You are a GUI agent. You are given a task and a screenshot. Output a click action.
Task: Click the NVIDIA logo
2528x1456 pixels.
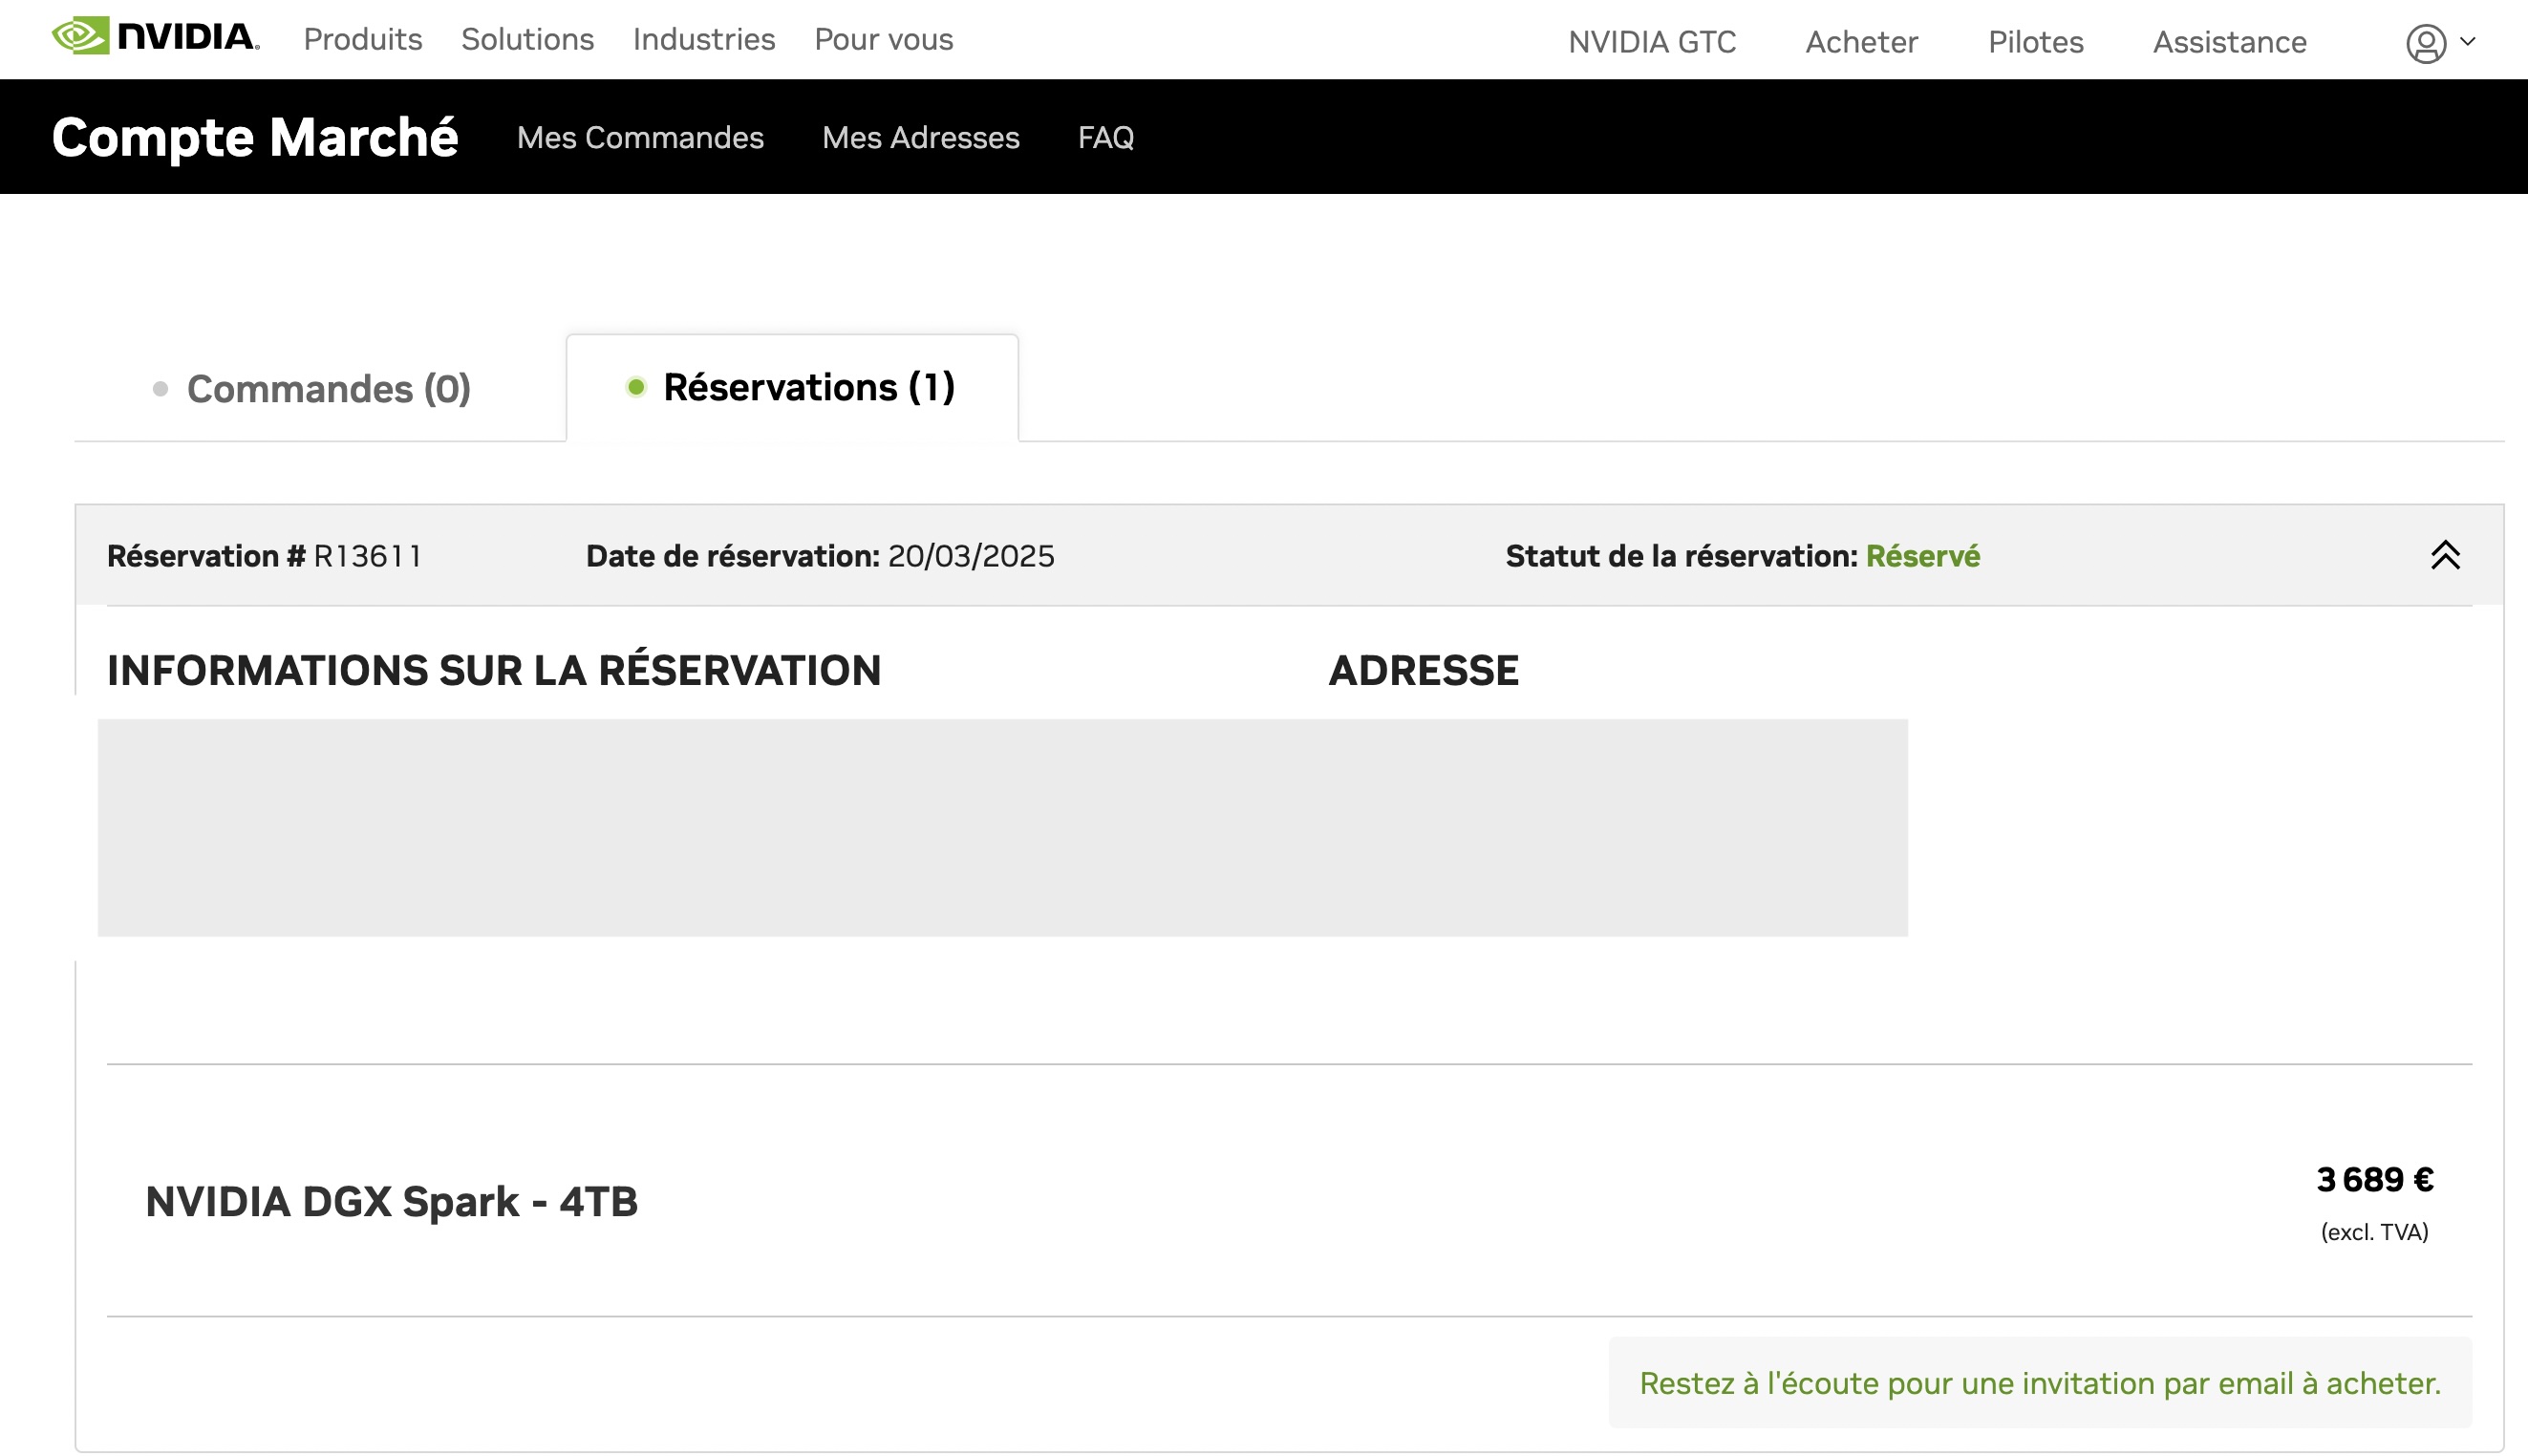point(155,37)
